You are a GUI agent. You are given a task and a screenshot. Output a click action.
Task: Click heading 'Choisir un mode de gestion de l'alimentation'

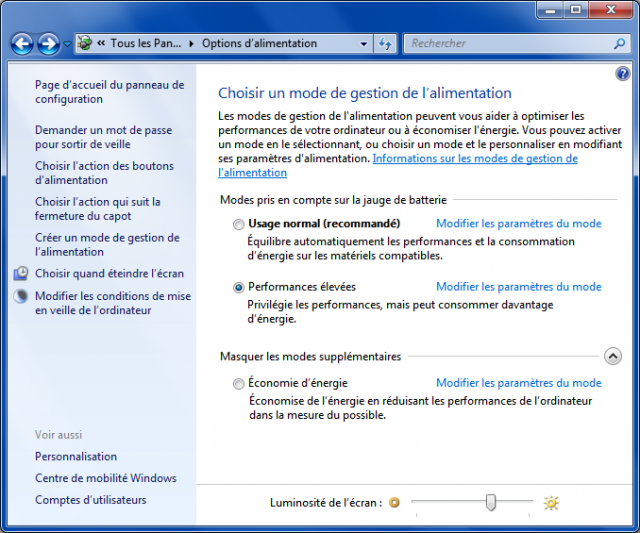tap(364, 93)
